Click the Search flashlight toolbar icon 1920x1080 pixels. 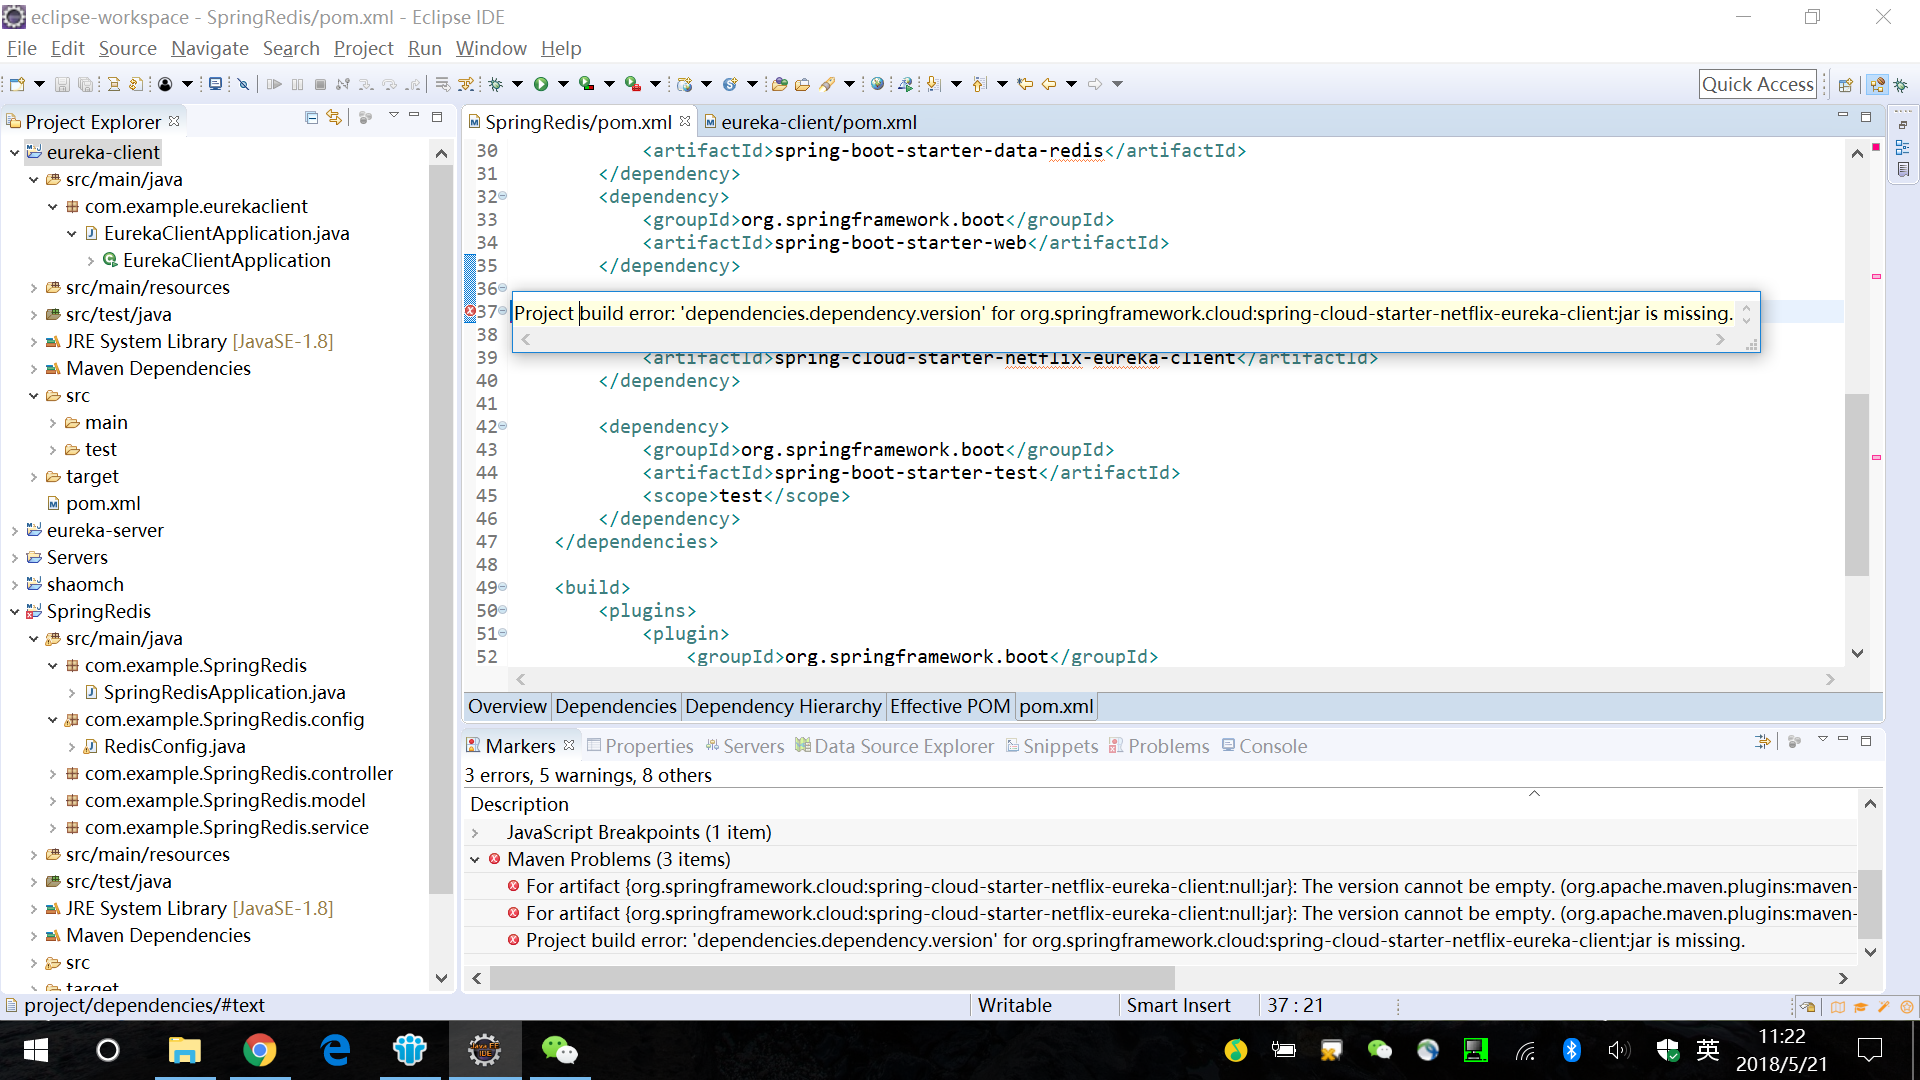(827, 84)
